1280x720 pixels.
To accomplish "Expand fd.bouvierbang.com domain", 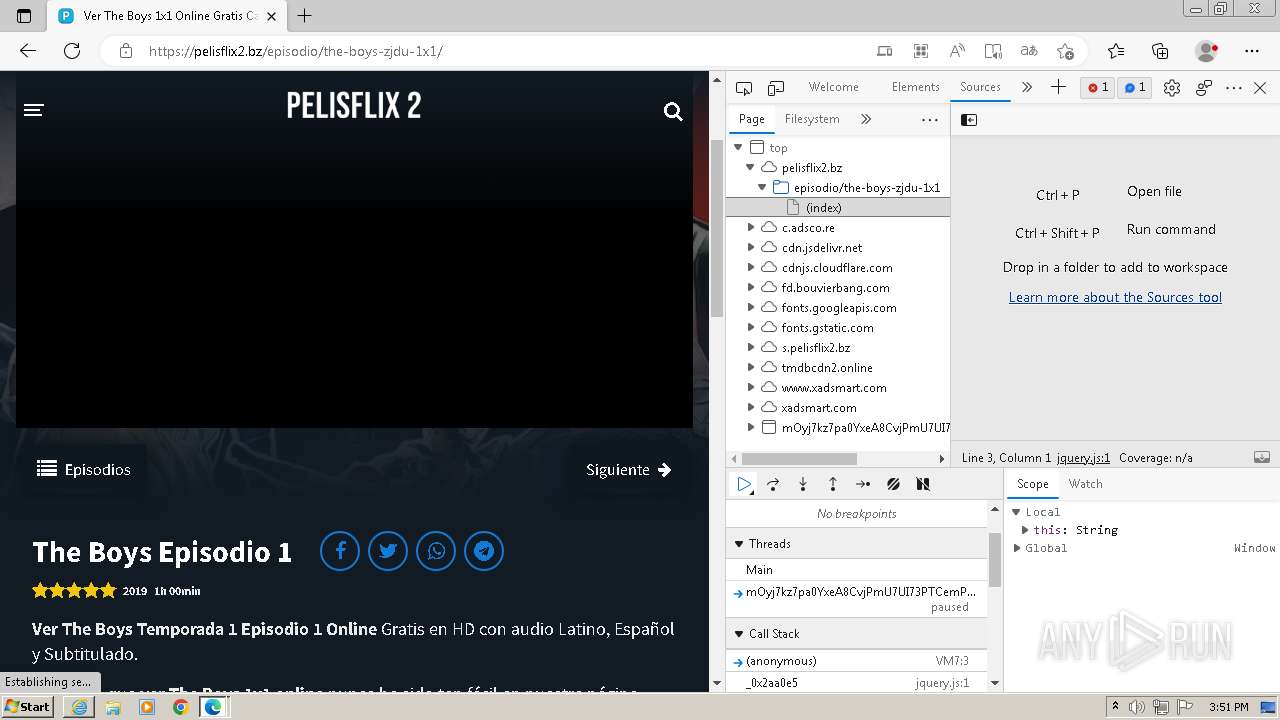I will coord(751,287).
